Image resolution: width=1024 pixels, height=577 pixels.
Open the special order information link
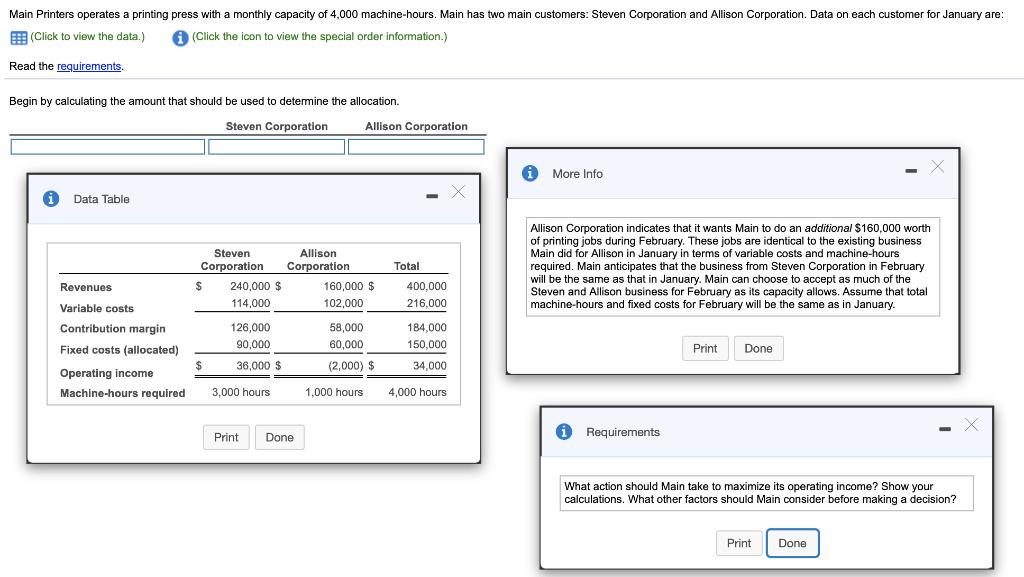click(319, 37)
